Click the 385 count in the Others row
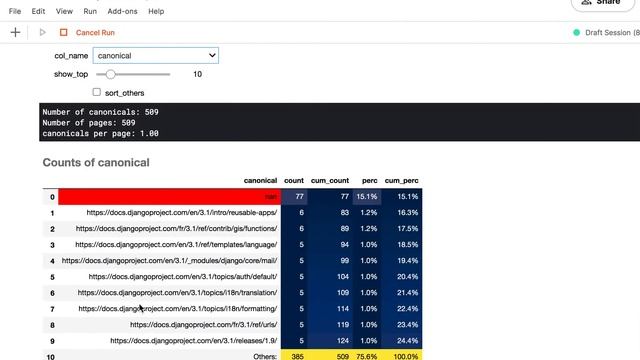This screenshot has width=640, height=360. [298, 356]
